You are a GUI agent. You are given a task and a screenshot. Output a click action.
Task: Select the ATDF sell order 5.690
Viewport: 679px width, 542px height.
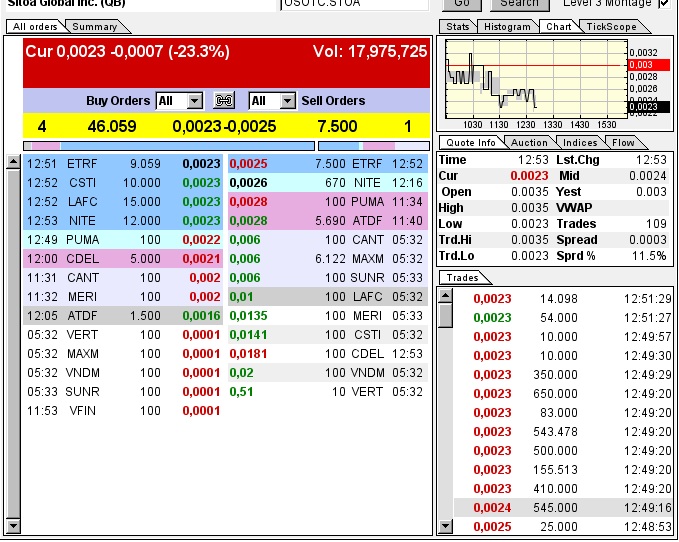(328, 221)
